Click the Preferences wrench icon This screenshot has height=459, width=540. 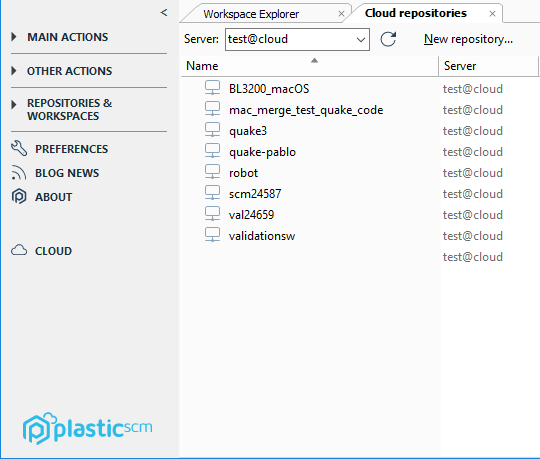click(x=19, y=148)
